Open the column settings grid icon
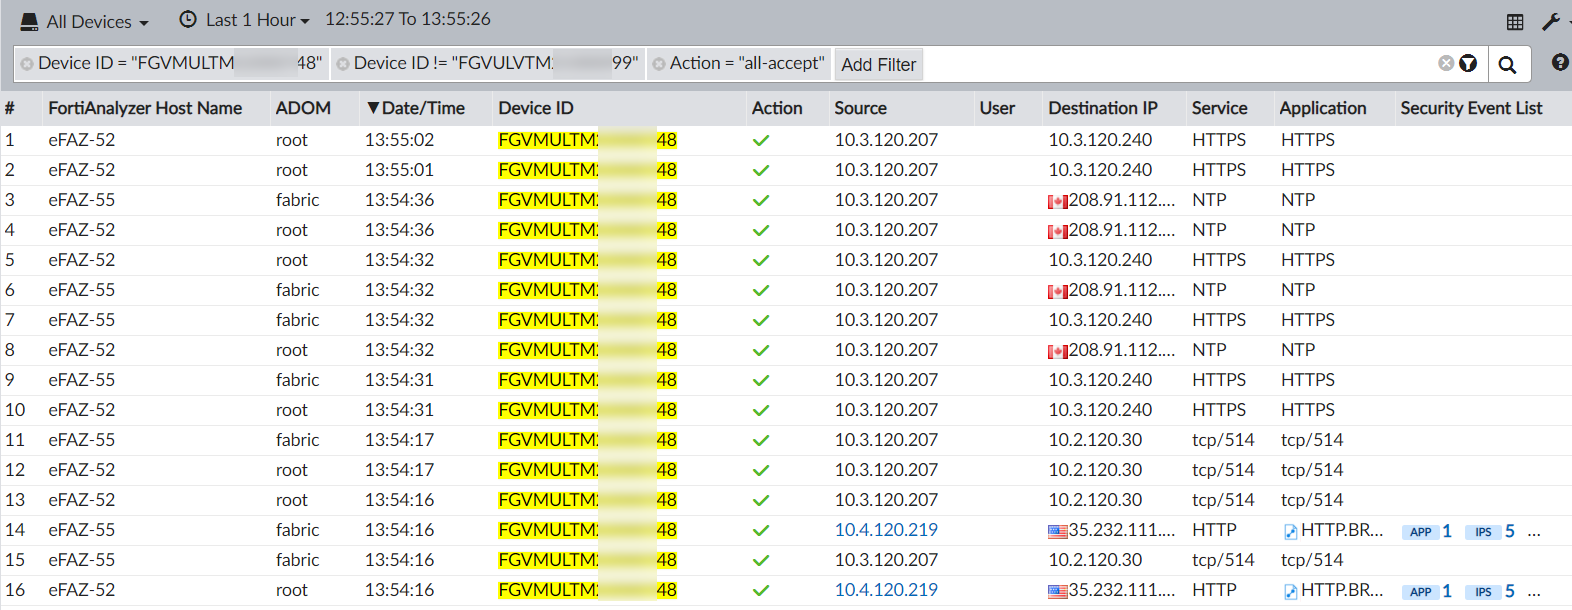1572x610 pixels. [x=1515, y=21]
